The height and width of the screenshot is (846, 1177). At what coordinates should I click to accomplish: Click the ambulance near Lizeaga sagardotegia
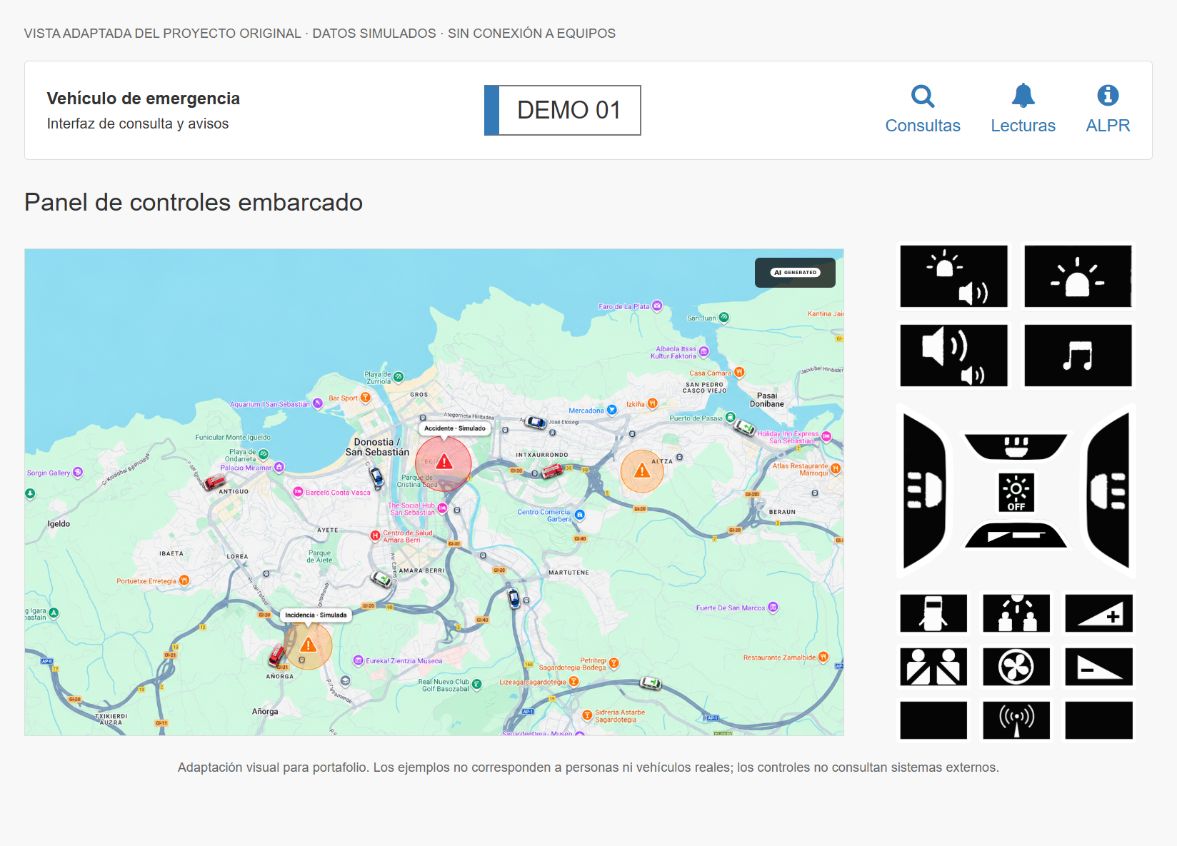(x=650, y=683)
